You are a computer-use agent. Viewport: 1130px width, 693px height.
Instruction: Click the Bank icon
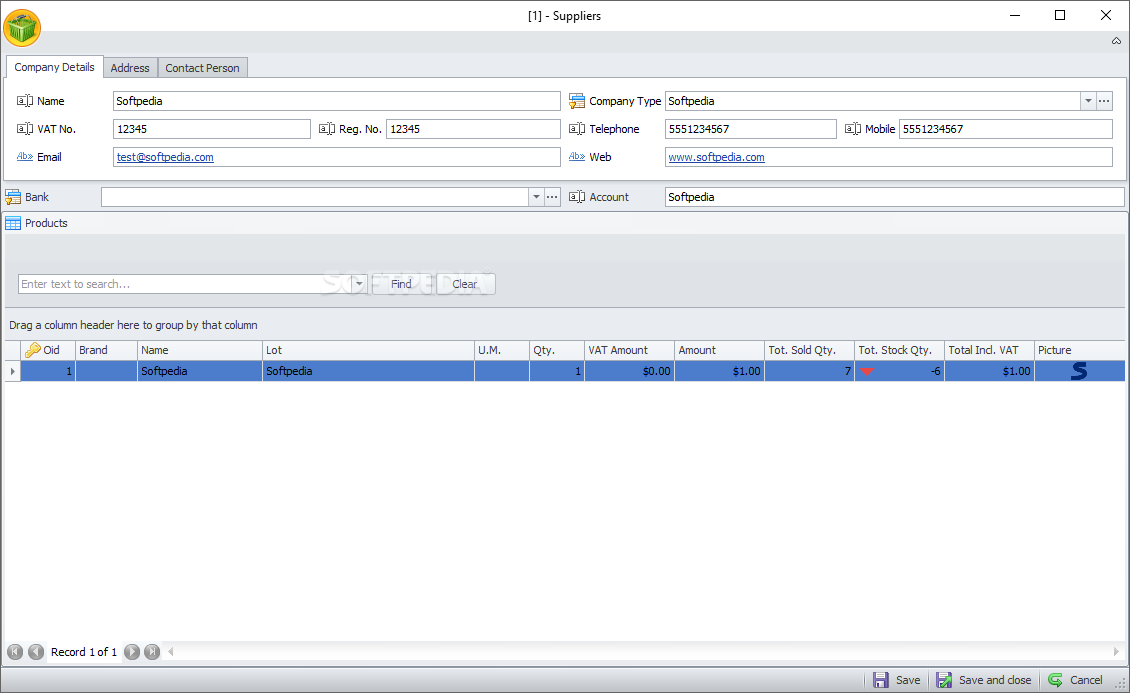(13, 197)
